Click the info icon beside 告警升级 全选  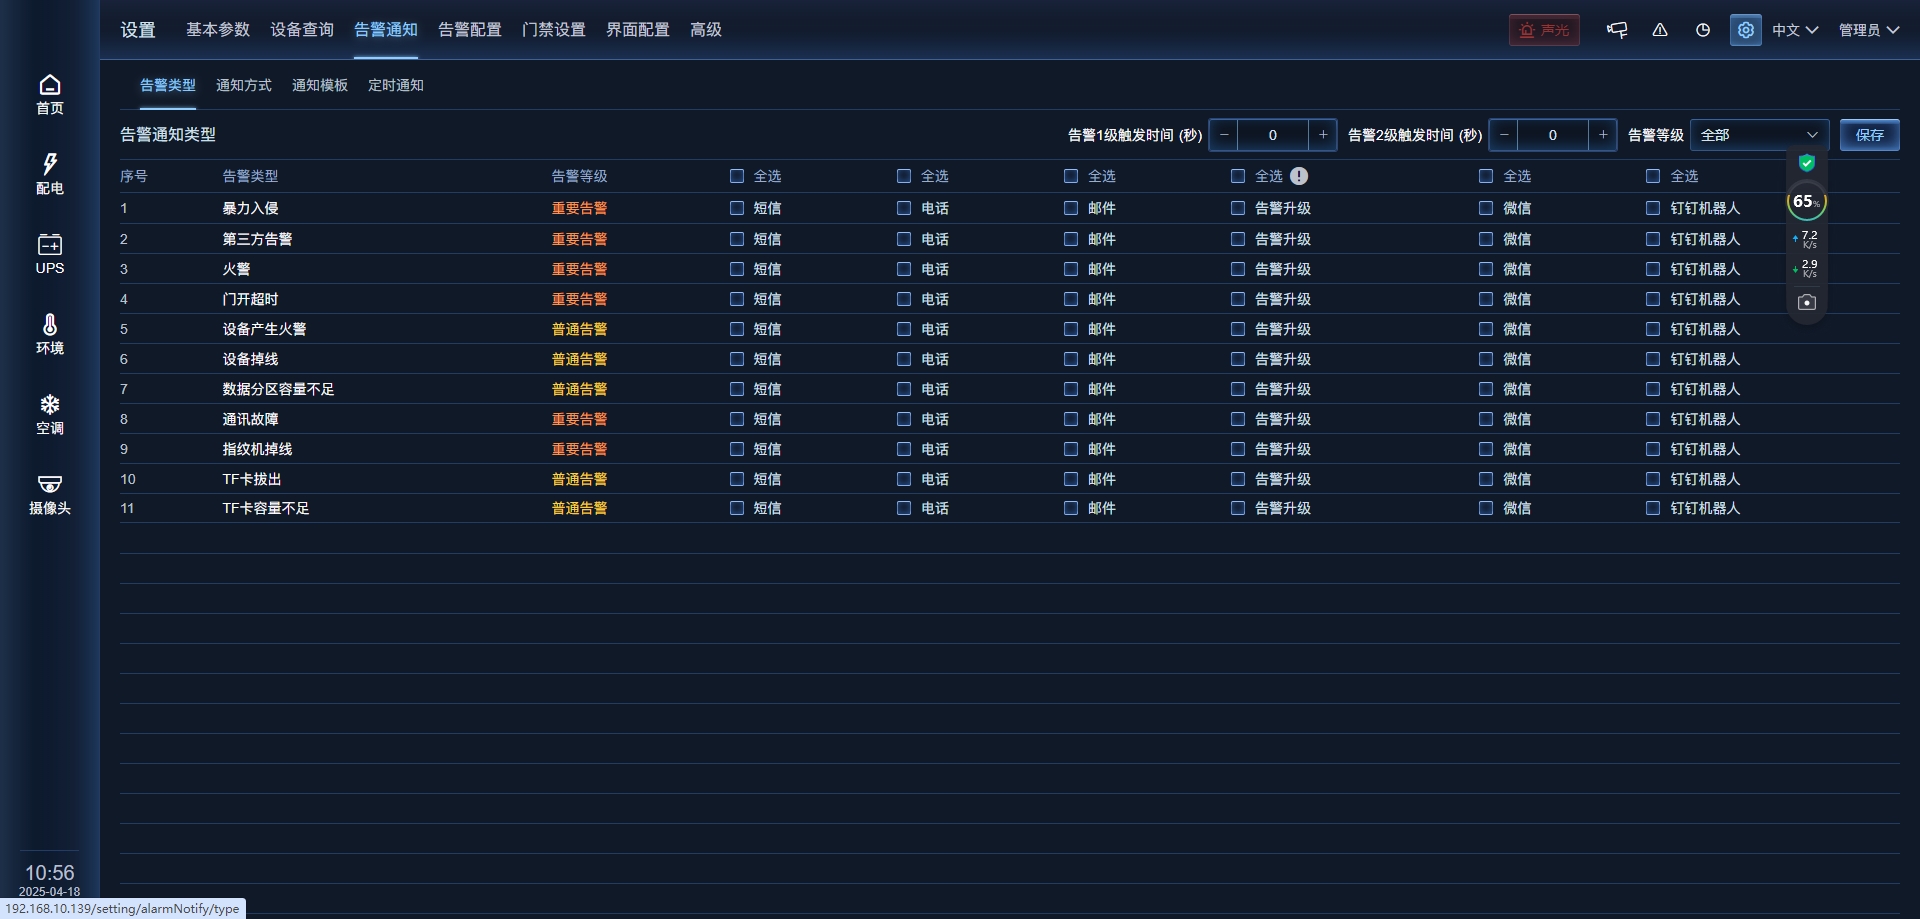point(1299,176)
